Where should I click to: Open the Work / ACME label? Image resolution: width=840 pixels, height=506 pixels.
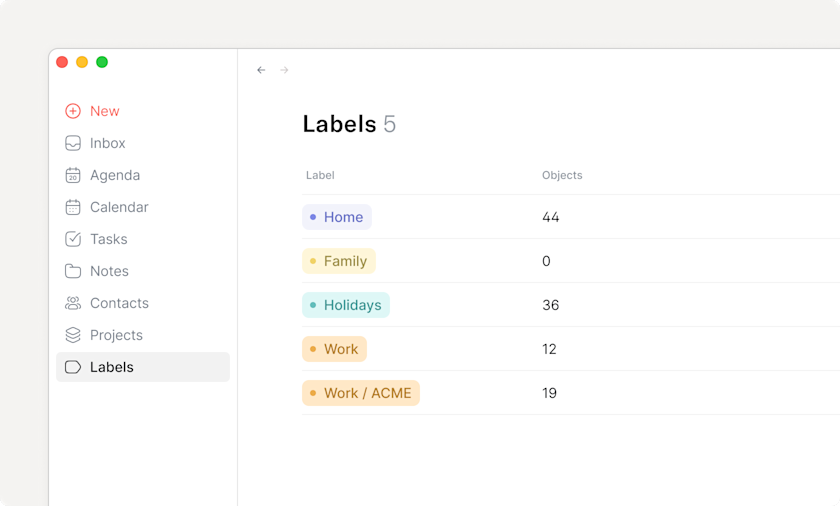coord(361,393)
